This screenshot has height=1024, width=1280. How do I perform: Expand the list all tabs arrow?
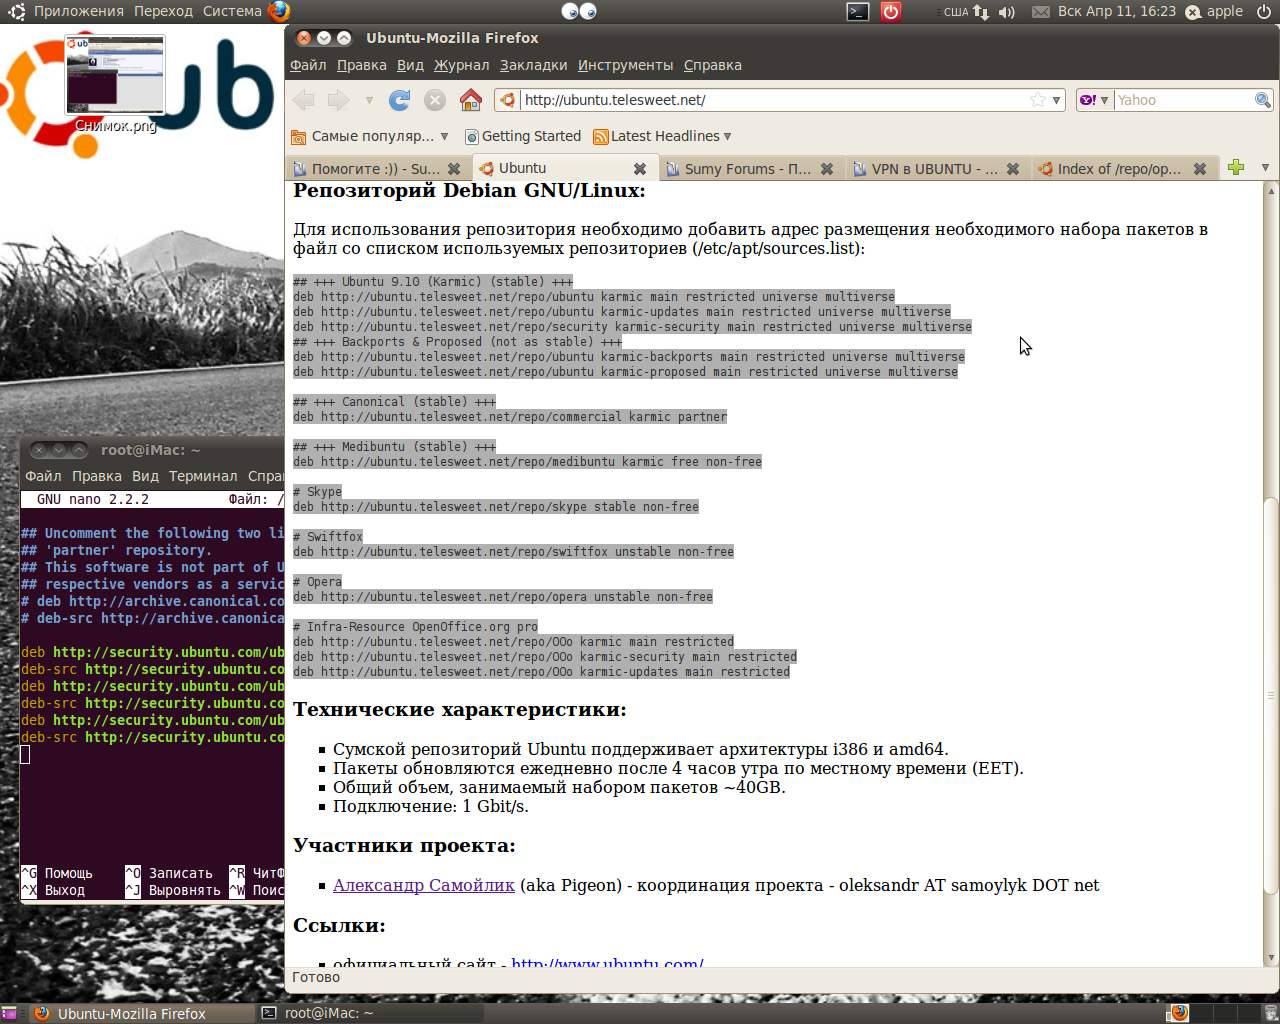[x=1265, y=168]
